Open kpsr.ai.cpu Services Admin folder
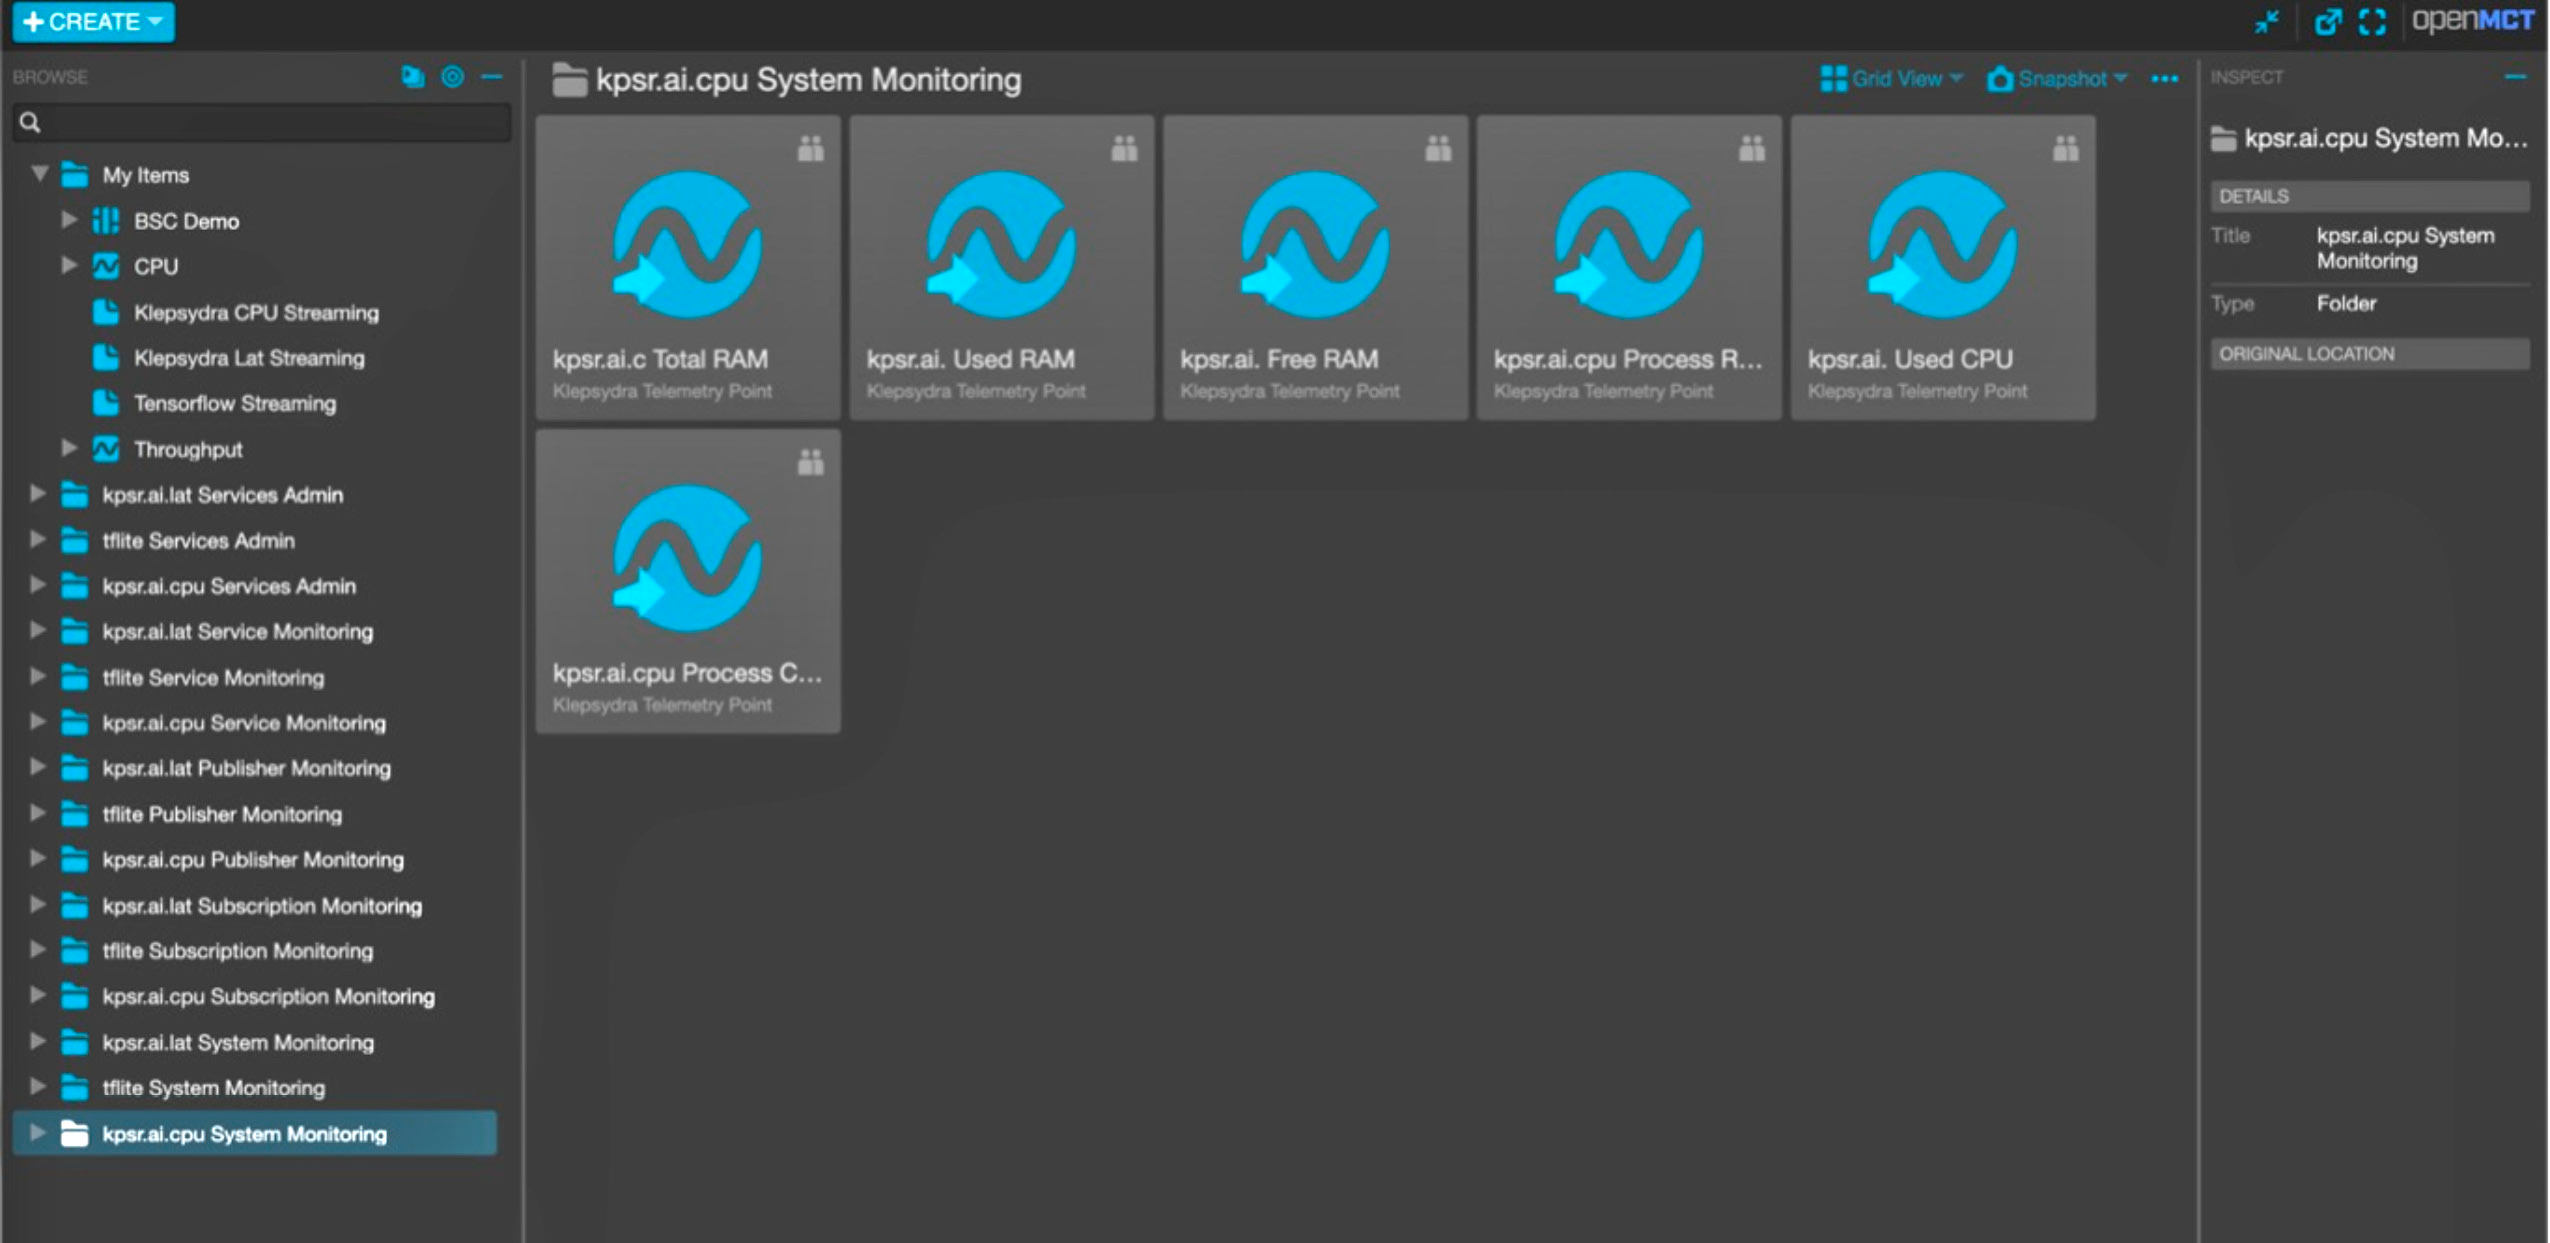The width and height of the screenshot is (2550, 1243). click(x=229, y=586)
